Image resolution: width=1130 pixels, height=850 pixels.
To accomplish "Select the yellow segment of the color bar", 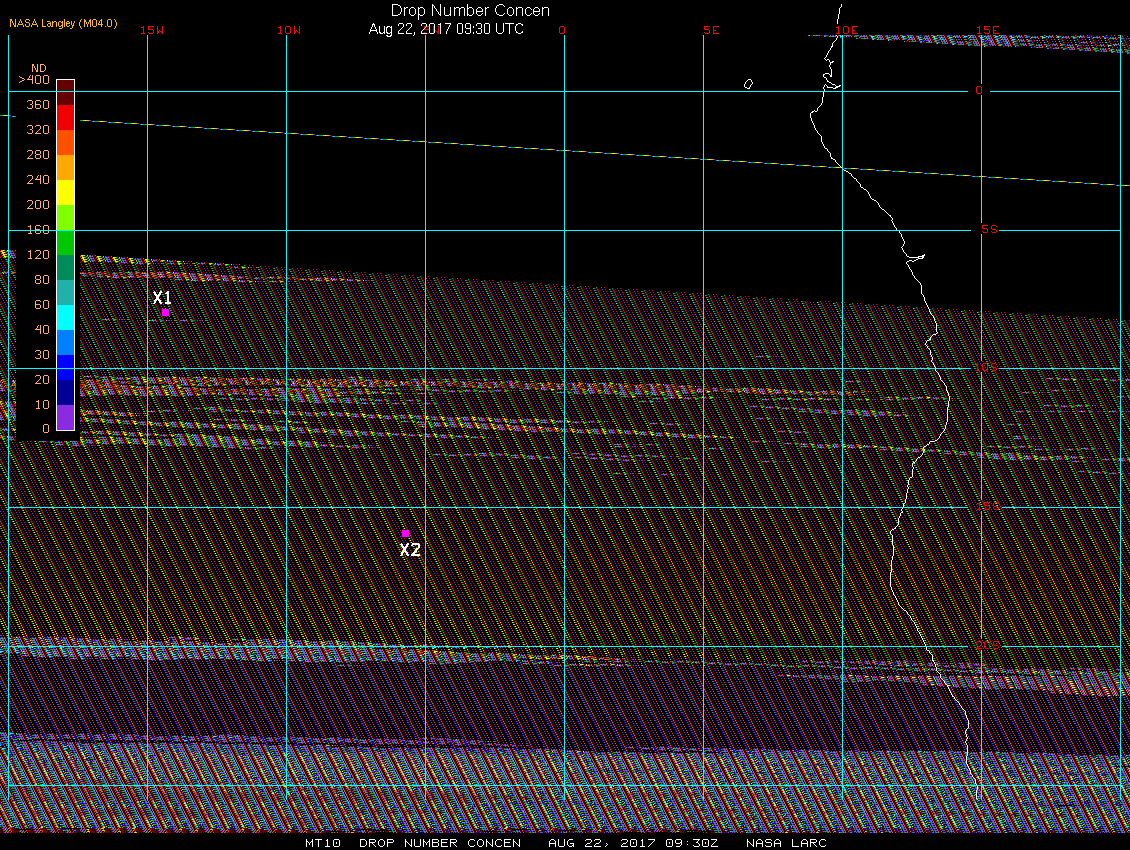I will [x=65, y=192].
